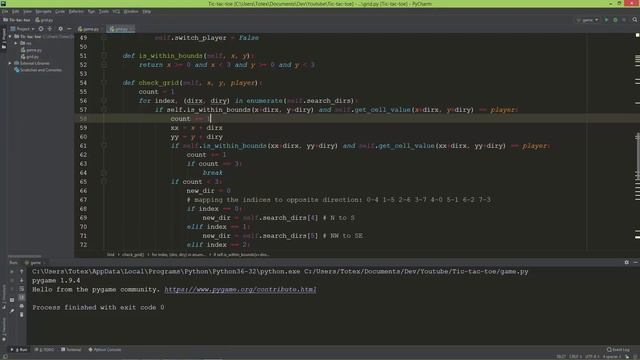The image size is (640, 360).
Task: Start debugging with the bug icon
Action: pos(615,20)
